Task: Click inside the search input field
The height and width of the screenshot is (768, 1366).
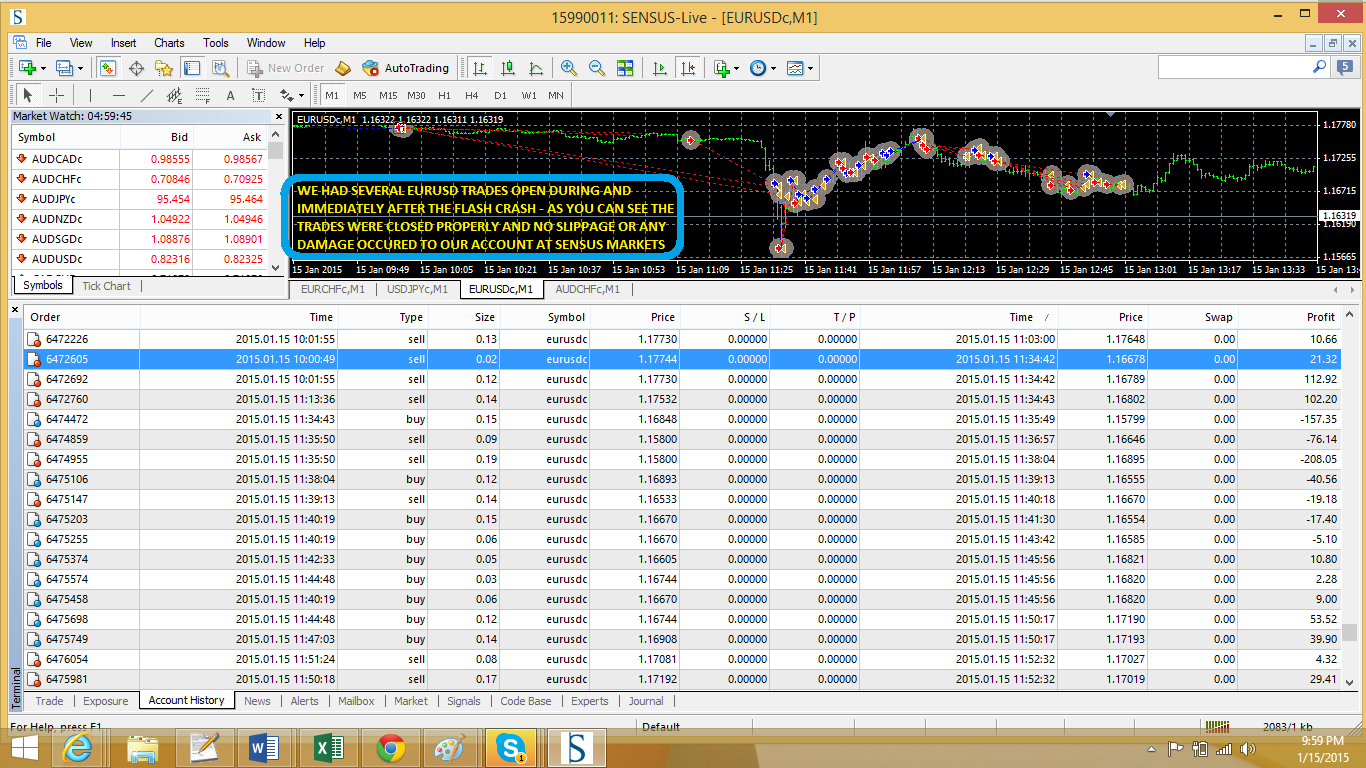Action: point(1234,67)
